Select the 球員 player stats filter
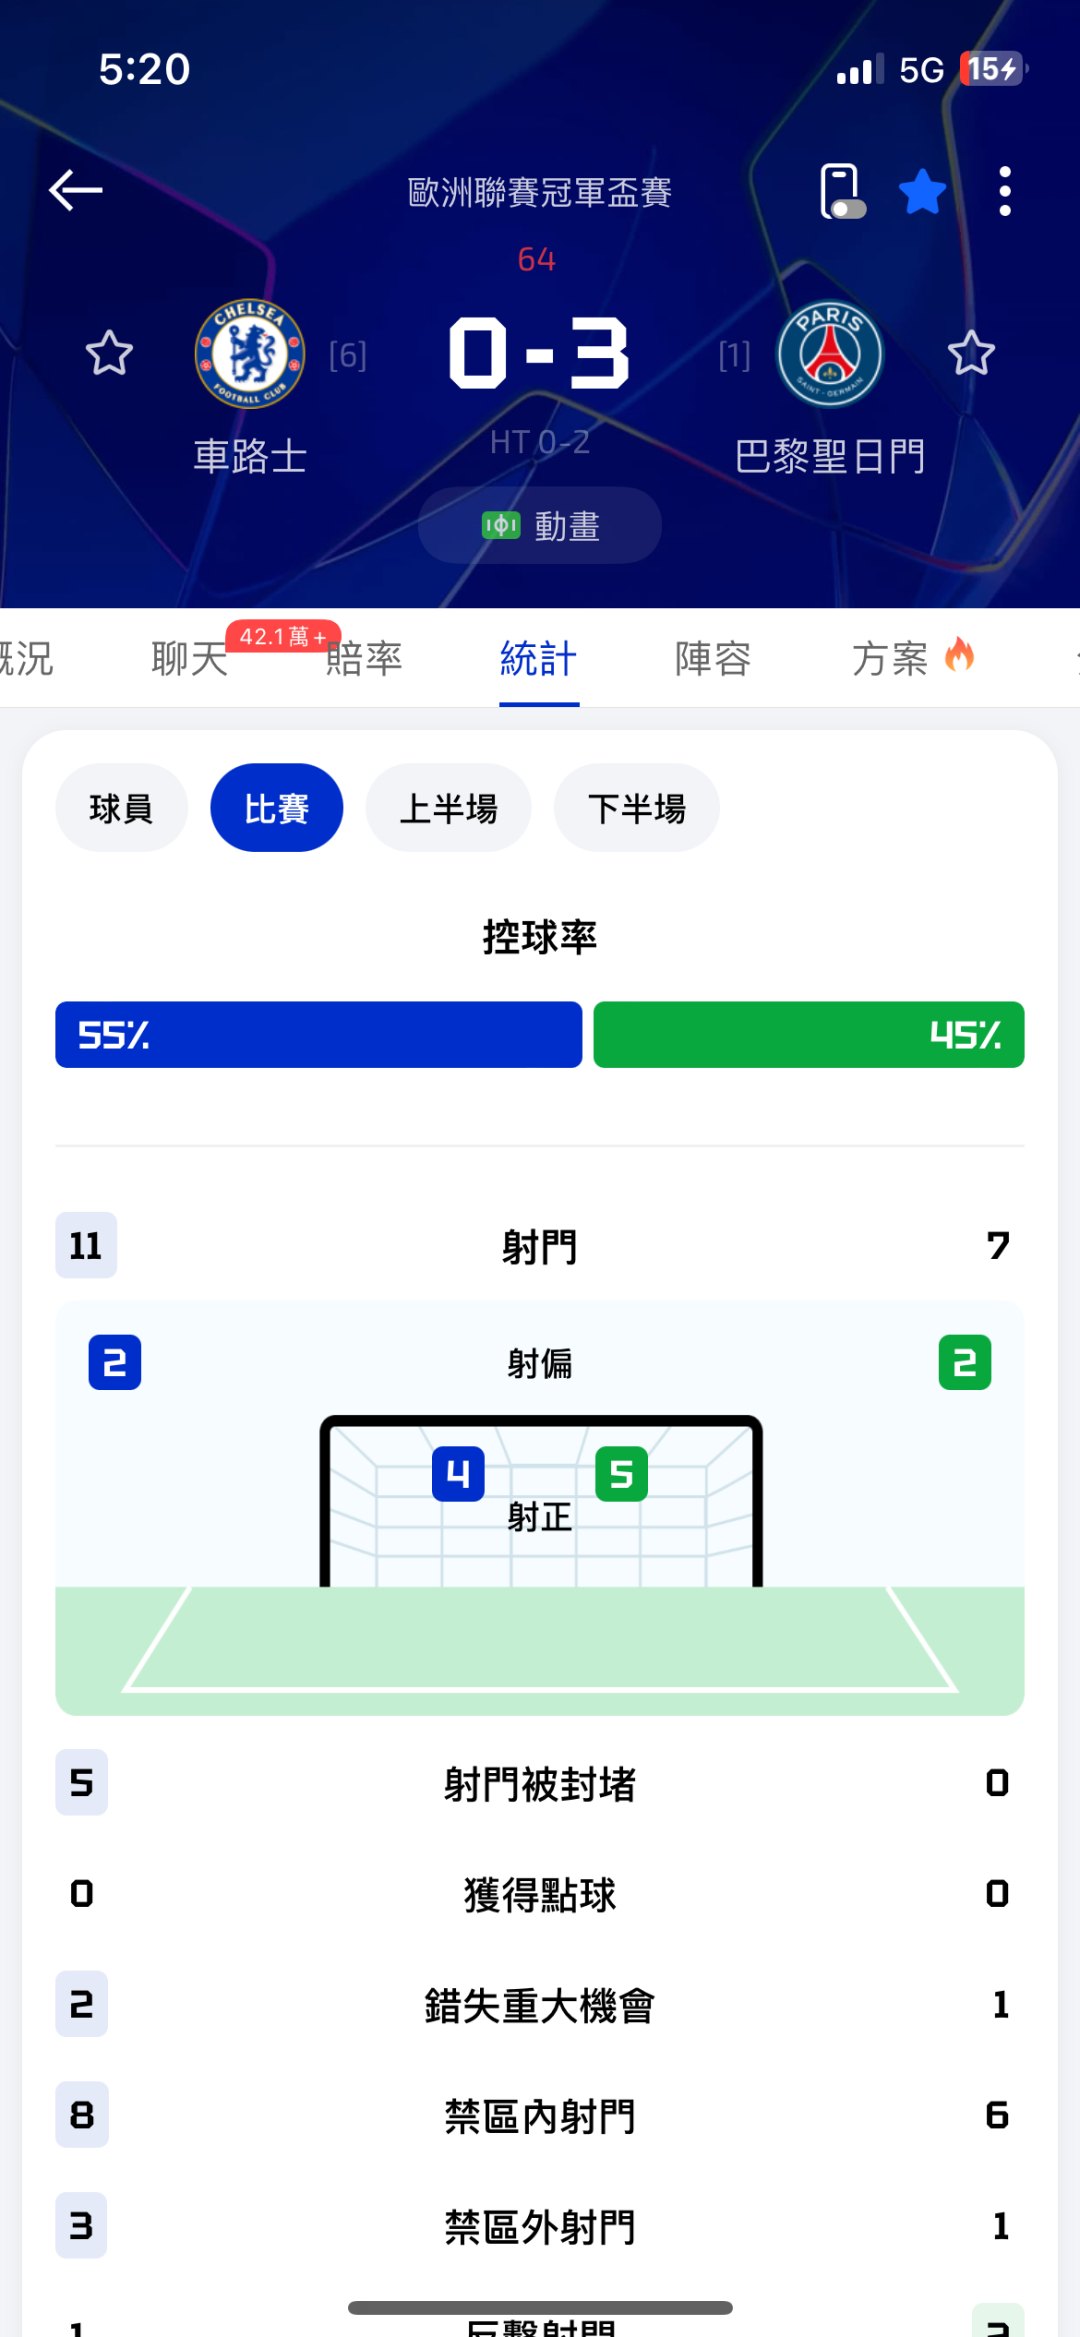 [121, 808]
